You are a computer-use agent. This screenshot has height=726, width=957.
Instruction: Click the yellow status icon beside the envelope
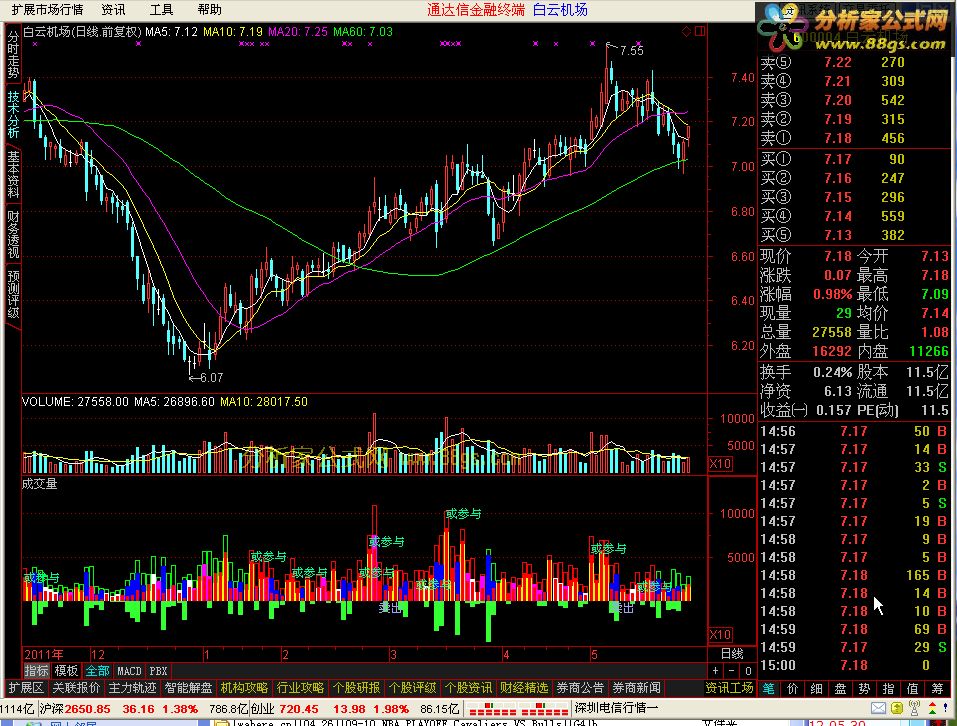897,708
